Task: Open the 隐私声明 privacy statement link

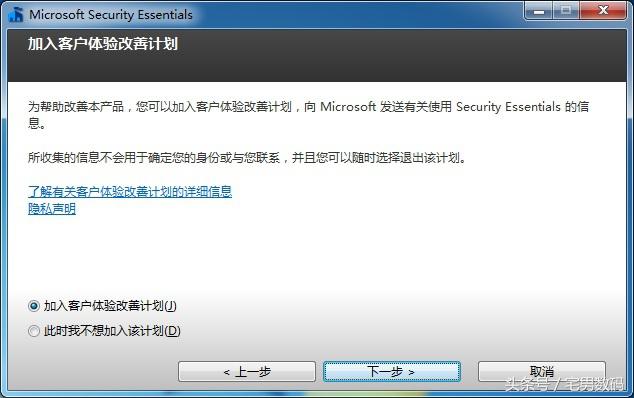Action: (52, 209)
